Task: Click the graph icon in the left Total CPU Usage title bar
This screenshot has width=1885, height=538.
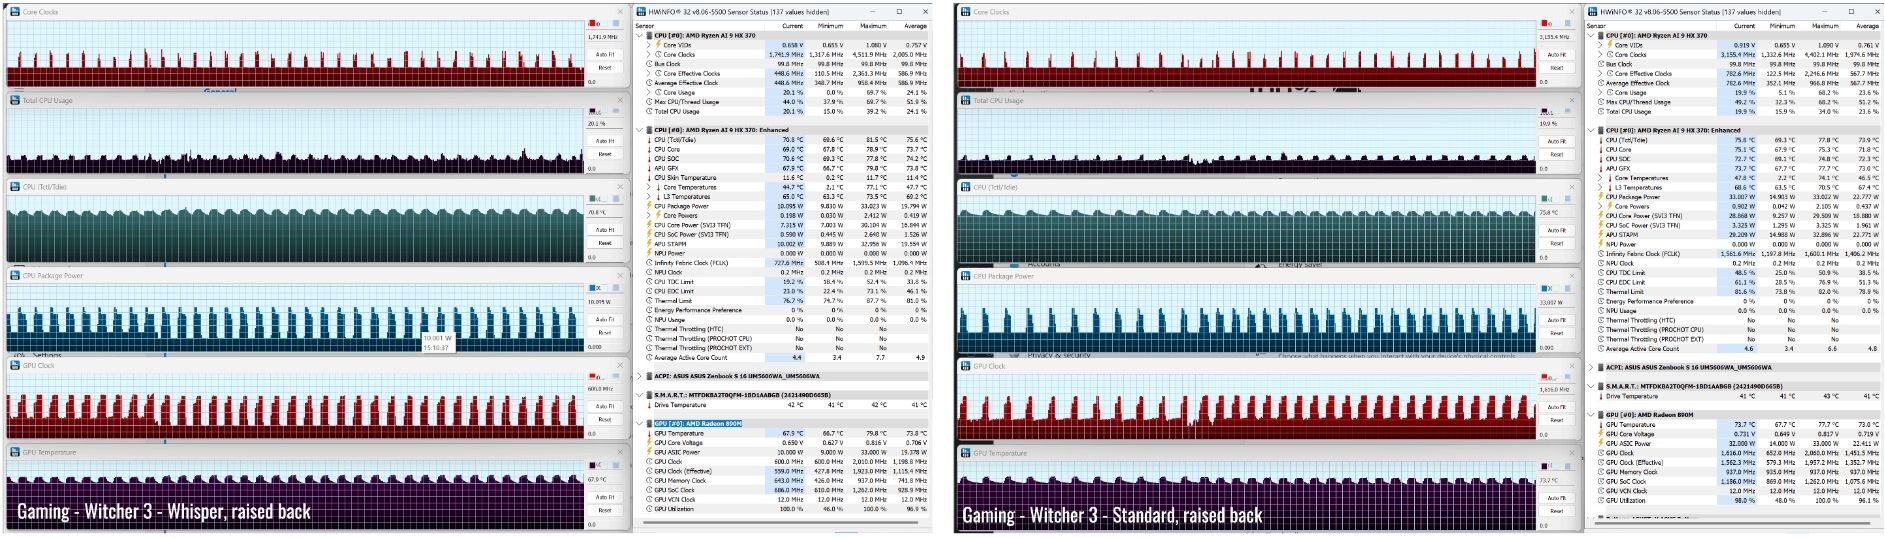Action: (15, 101)
